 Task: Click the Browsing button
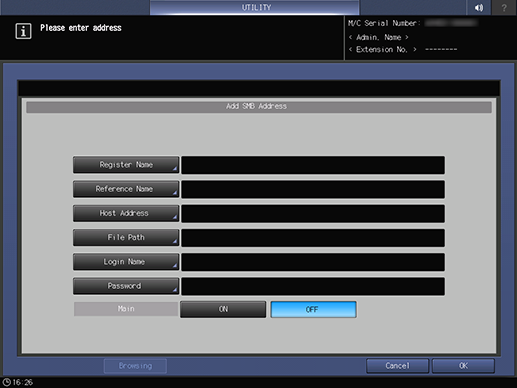(135, 366)
